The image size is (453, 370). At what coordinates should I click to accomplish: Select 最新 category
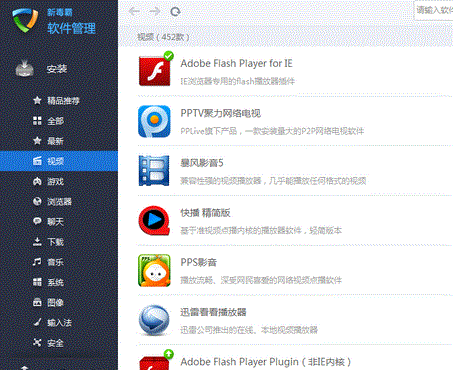point(59,141)
